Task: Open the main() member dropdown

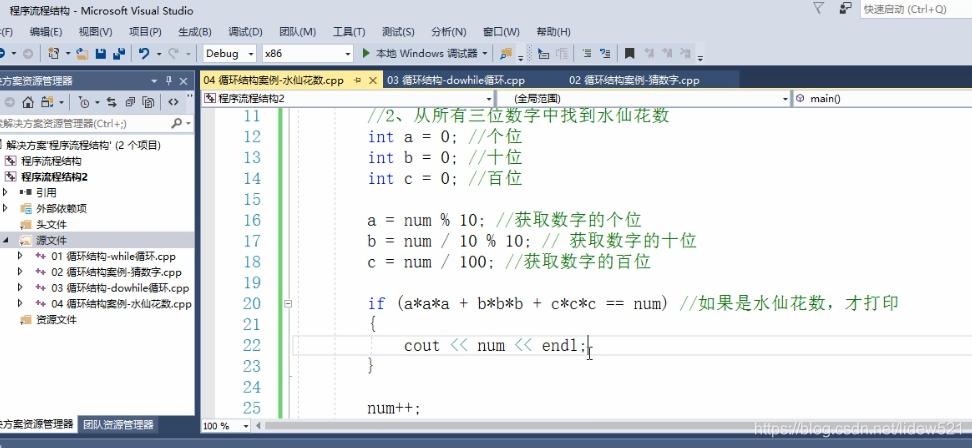Action: (881, 99)
